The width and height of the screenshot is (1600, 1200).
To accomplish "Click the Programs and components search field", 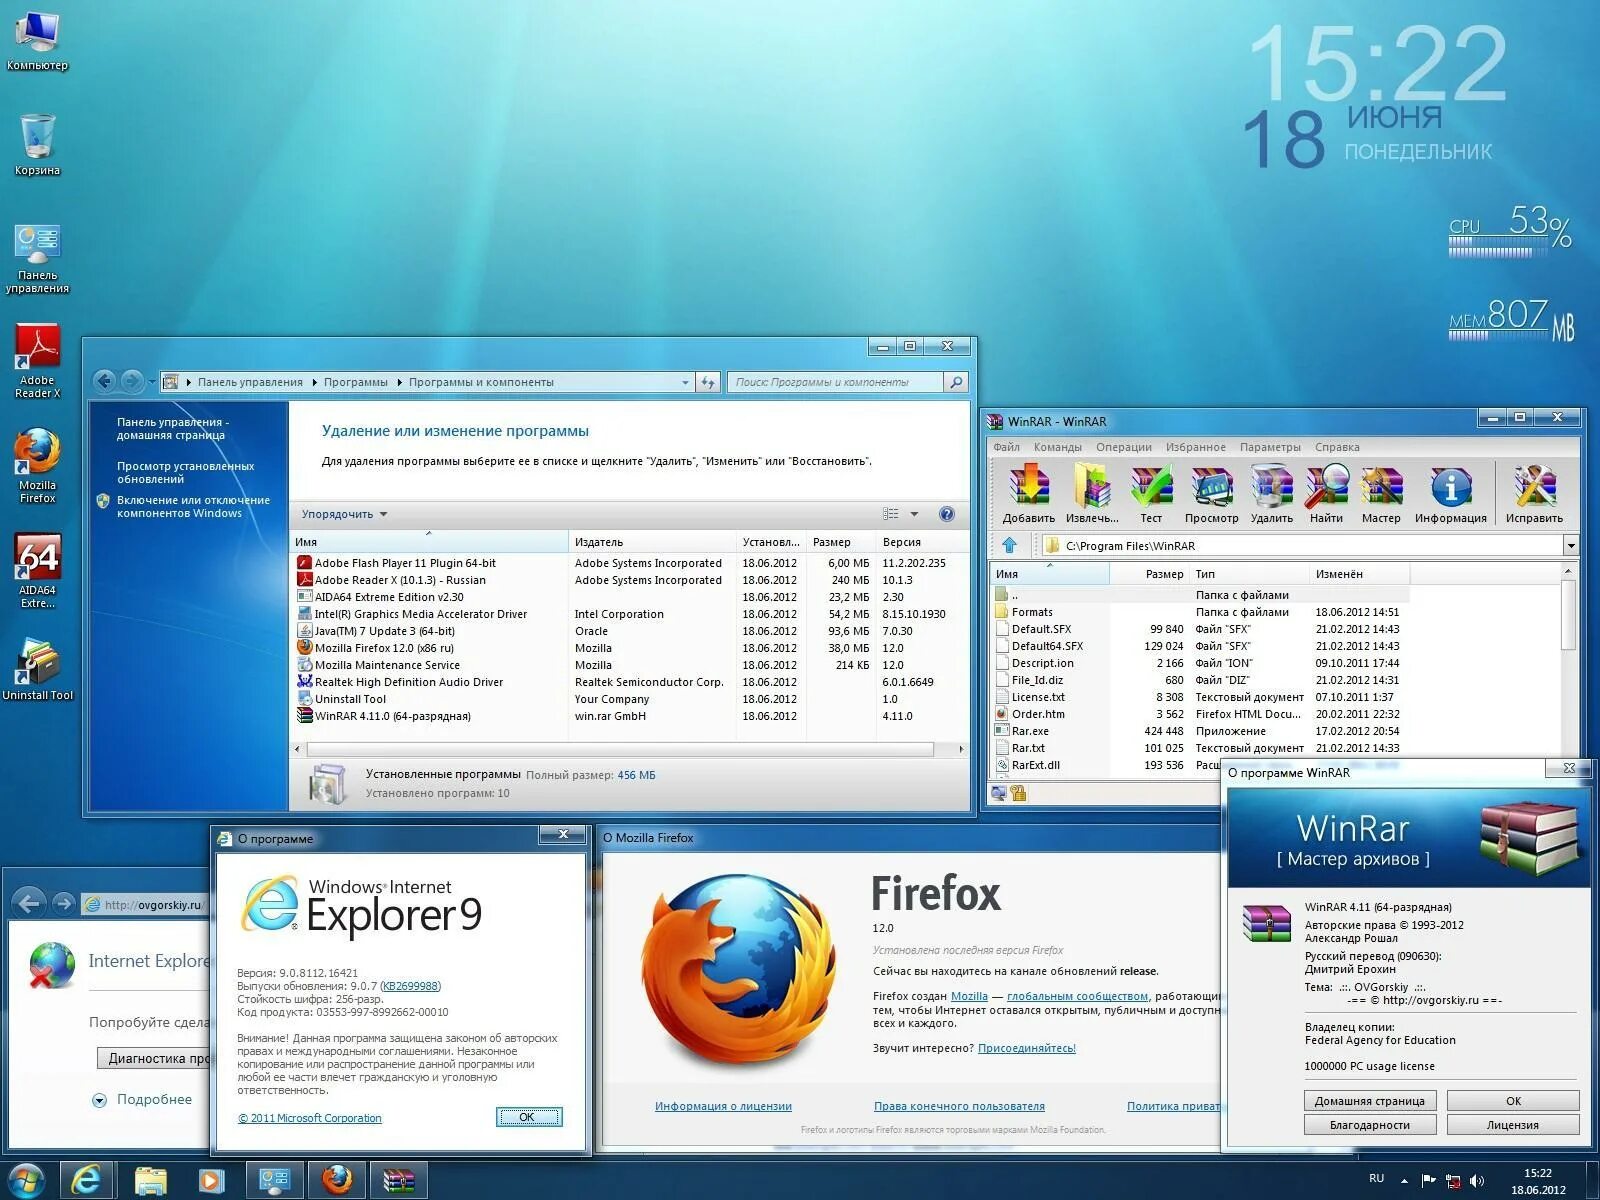I will click(x=836, y=382).
